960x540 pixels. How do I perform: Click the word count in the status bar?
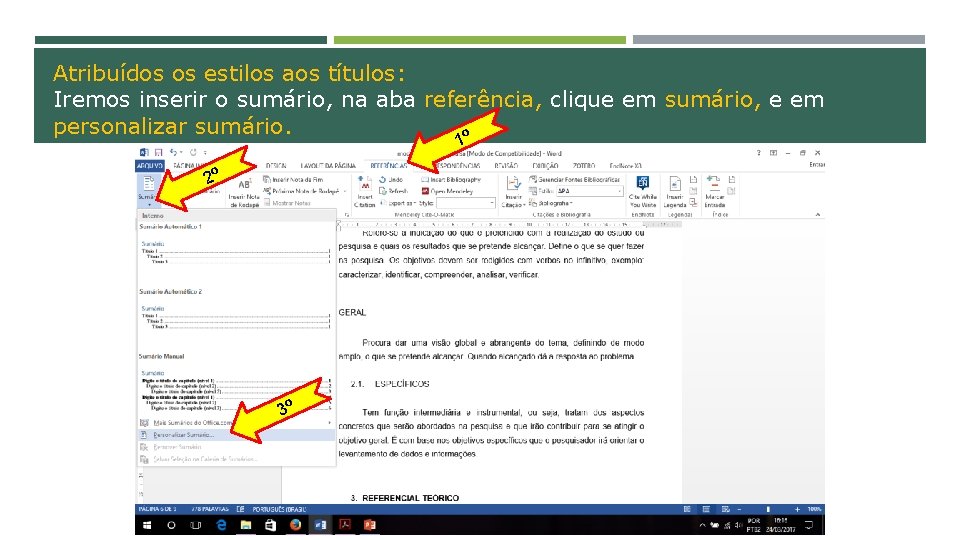point(209,509)
